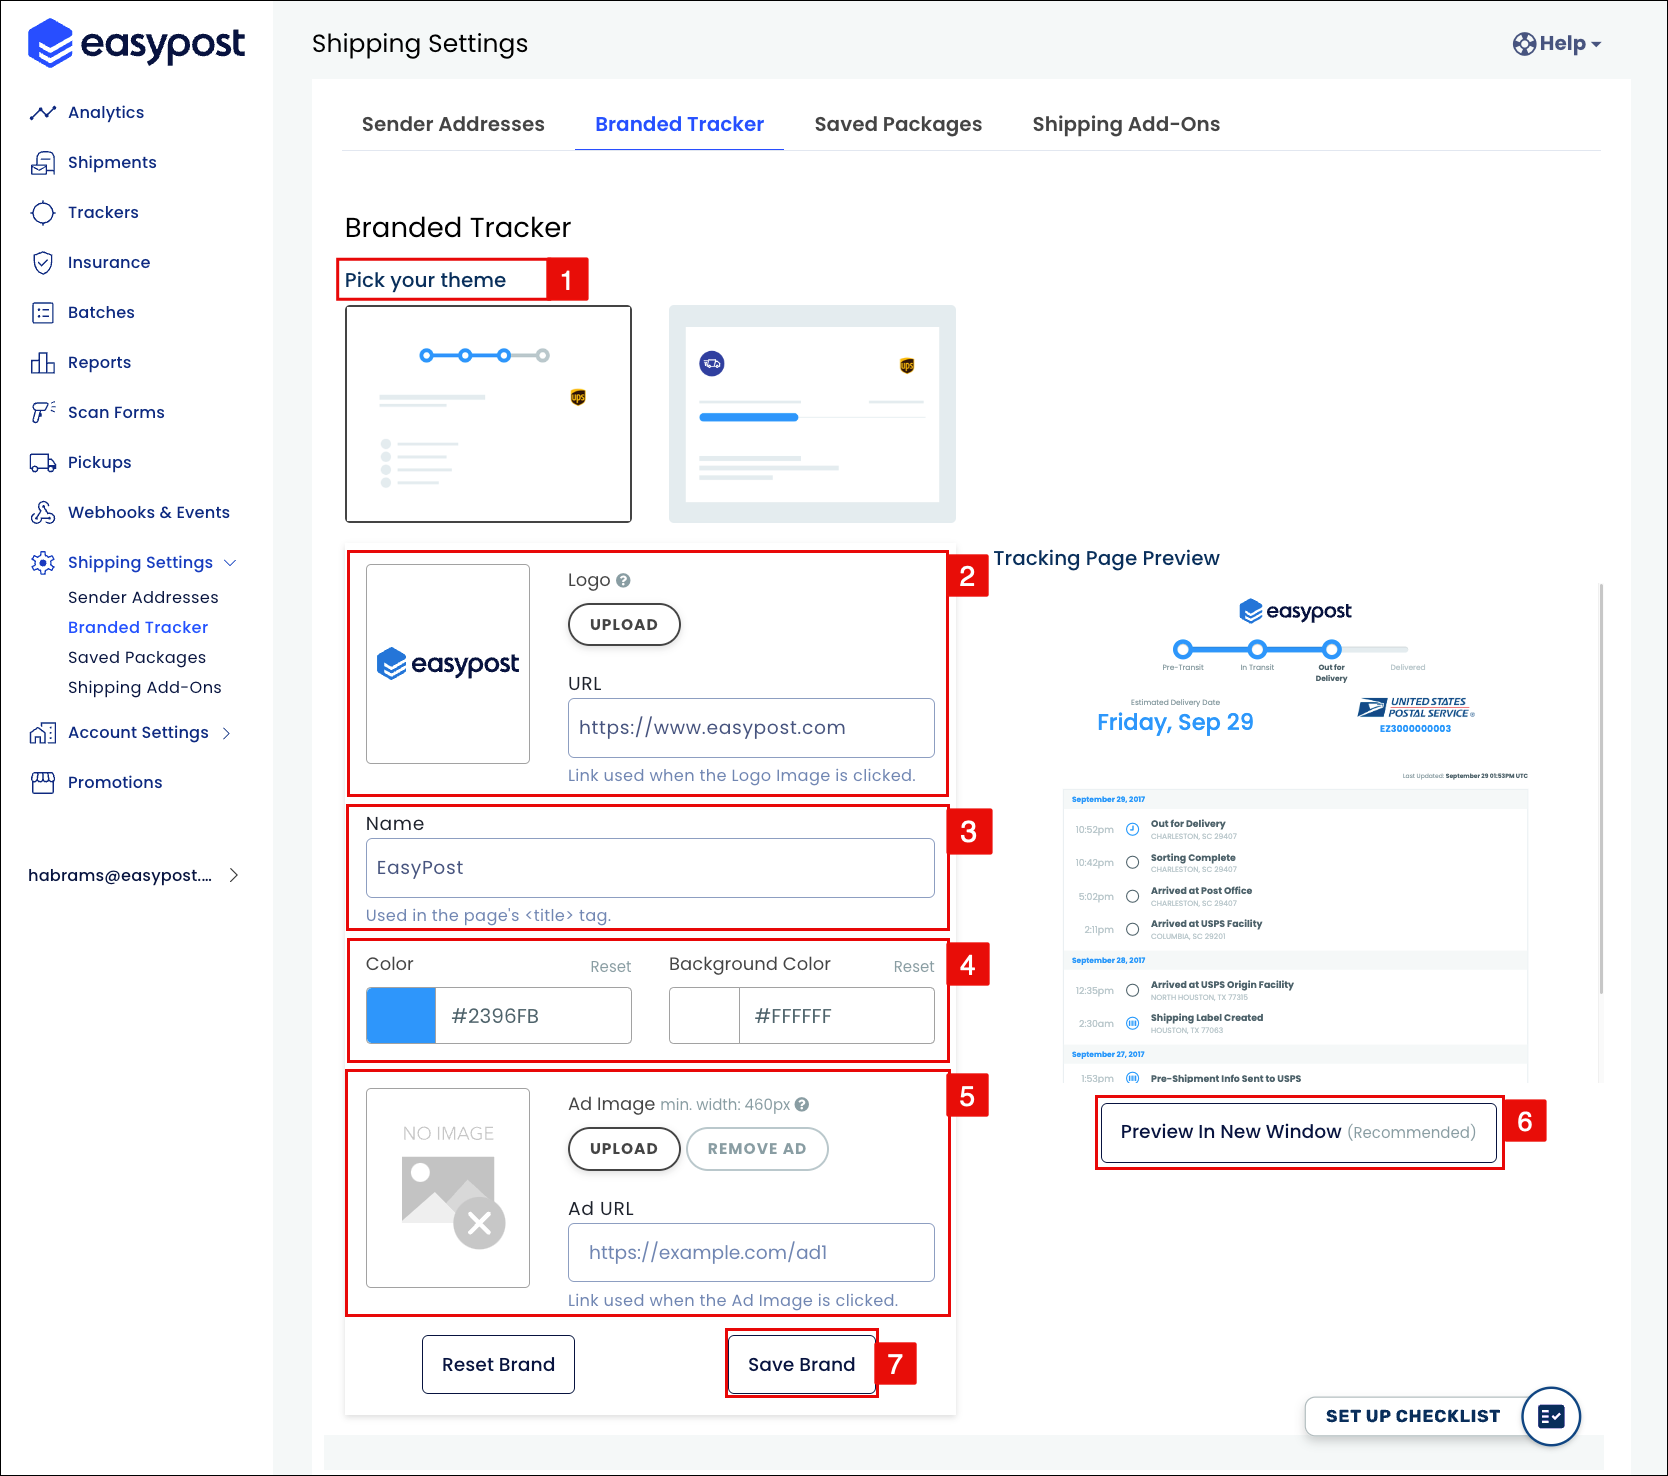The width and height of the screenshot is (1668, 1476).
Task: Open Reports in the sidebar
Action: click(99, 363)
